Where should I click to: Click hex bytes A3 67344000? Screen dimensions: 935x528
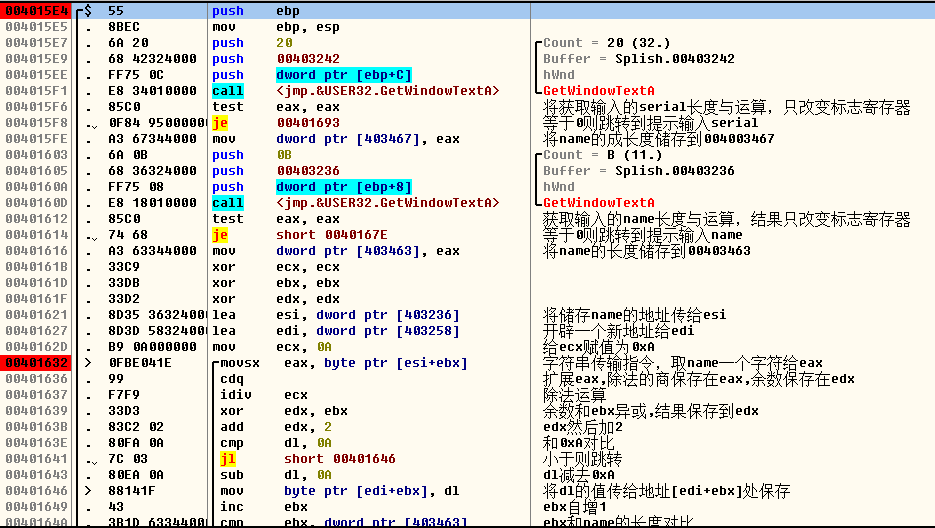tap(152, 139)
